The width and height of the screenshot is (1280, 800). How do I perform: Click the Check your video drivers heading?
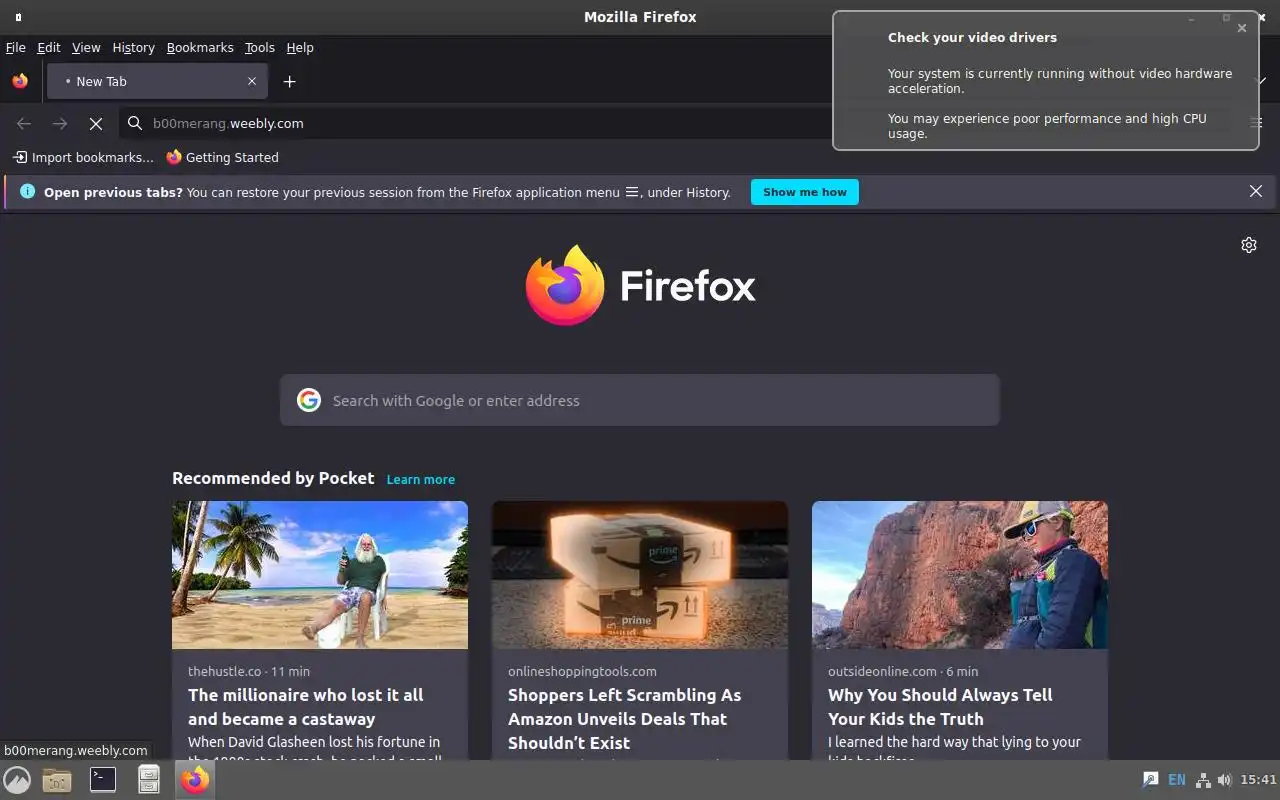(972, 37)
